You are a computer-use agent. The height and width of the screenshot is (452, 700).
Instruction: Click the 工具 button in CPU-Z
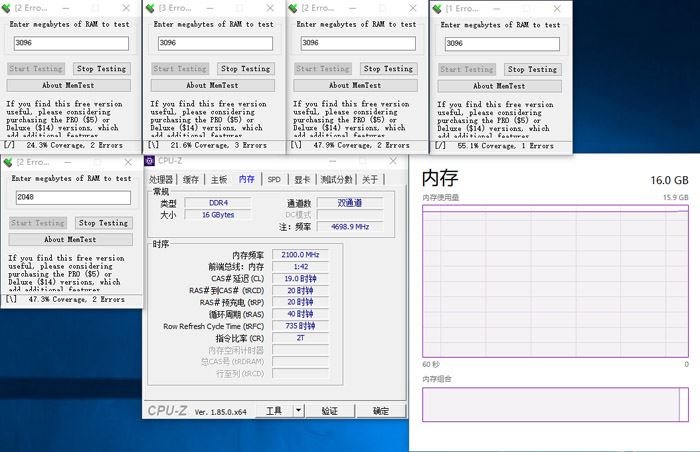(x=274, y=410)
